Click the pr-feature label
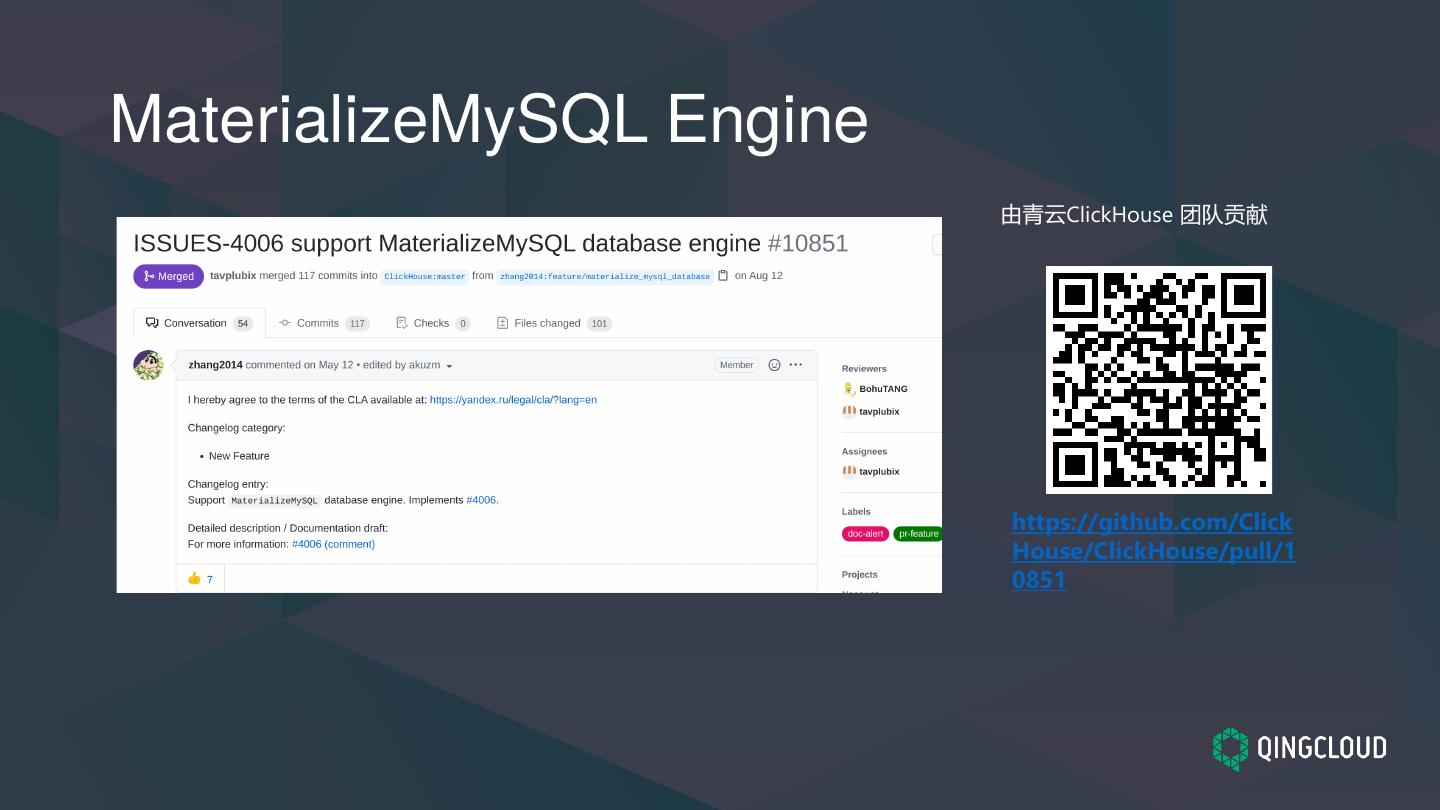This screenshot has width=1440, height=810. pyautogui.click(x=918, y=534)
